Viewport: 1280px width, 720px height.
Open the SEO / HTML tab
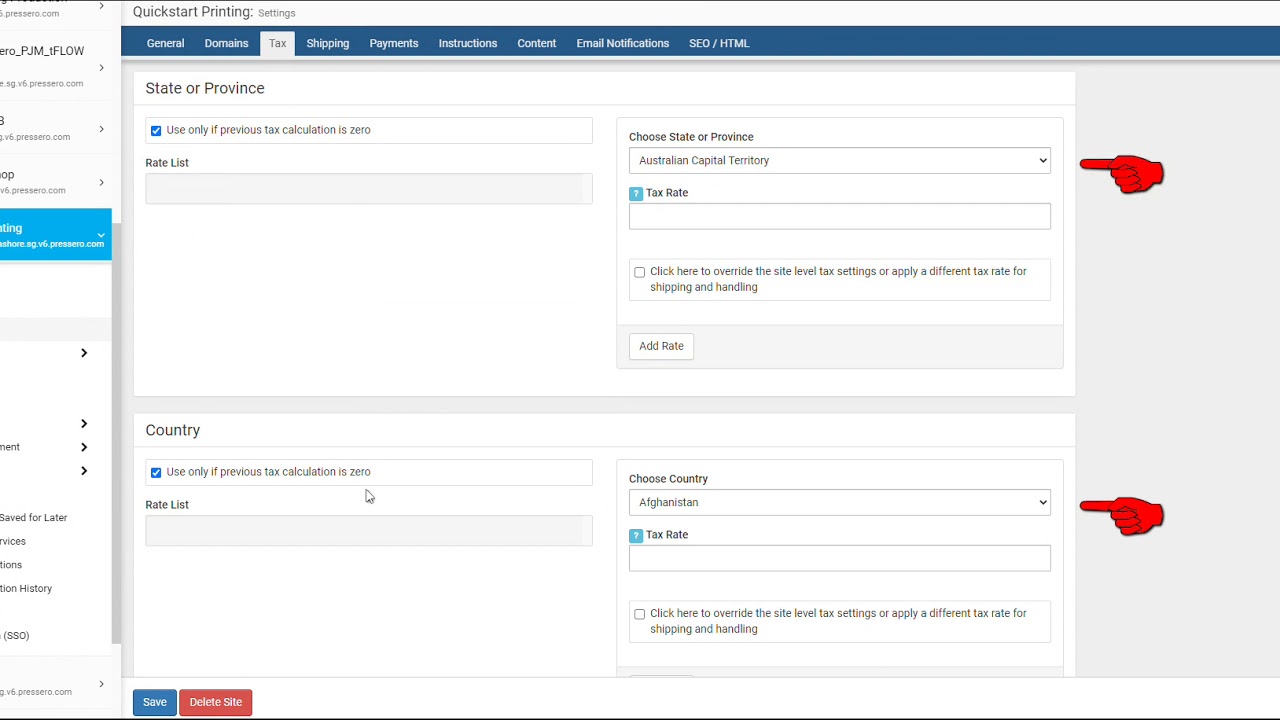(x=719, y=43)
